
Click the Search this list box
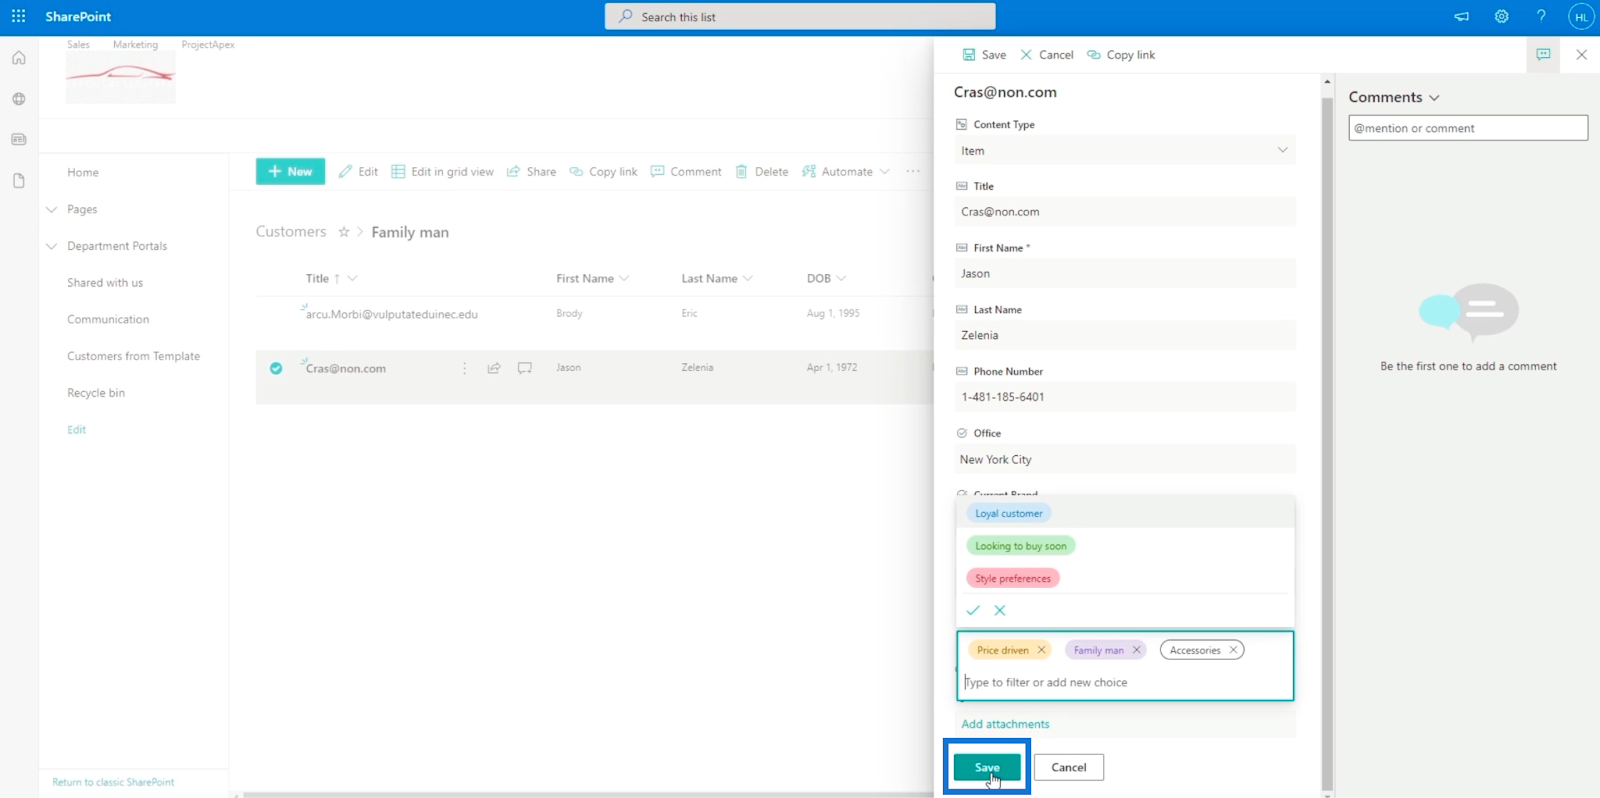click(800, 16)
